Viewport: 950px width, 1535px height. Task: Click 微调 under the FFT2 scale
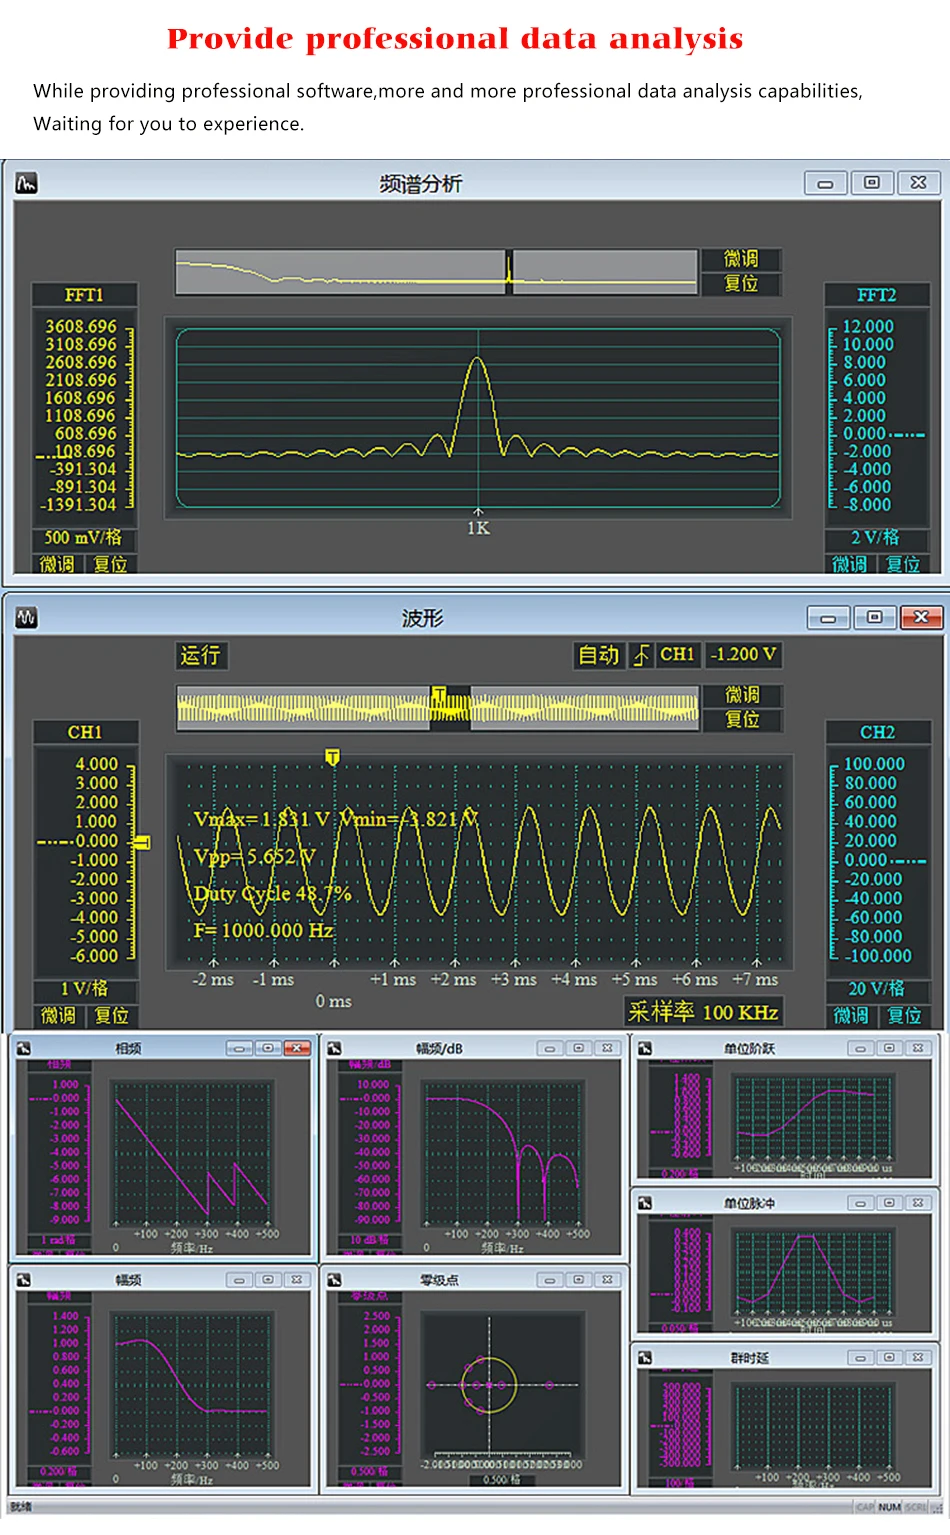850,565
